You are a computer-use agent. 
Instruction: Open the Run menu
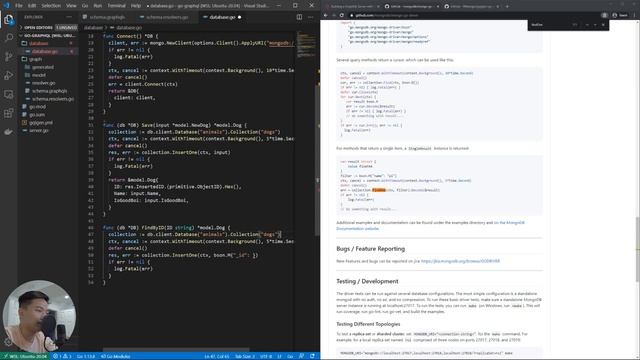coord(98,6)
